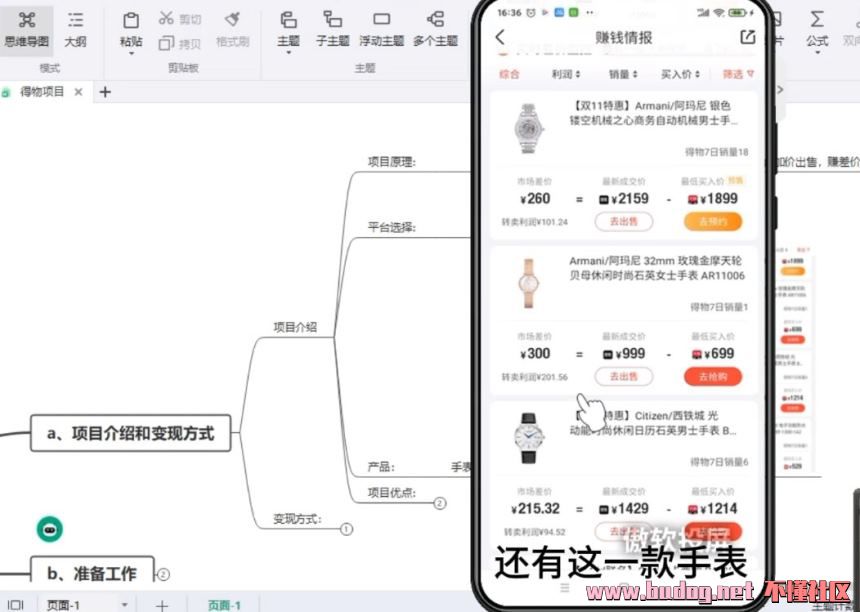The image size is (860, 612).
Task: Select the a、项目介绍和变现方式 topic box
Action: coord(131,433)
